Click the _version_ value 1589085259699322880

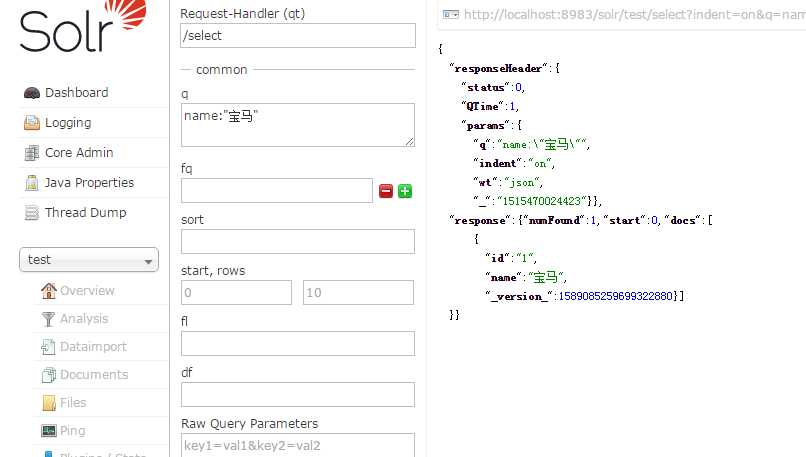pos(616,296)
